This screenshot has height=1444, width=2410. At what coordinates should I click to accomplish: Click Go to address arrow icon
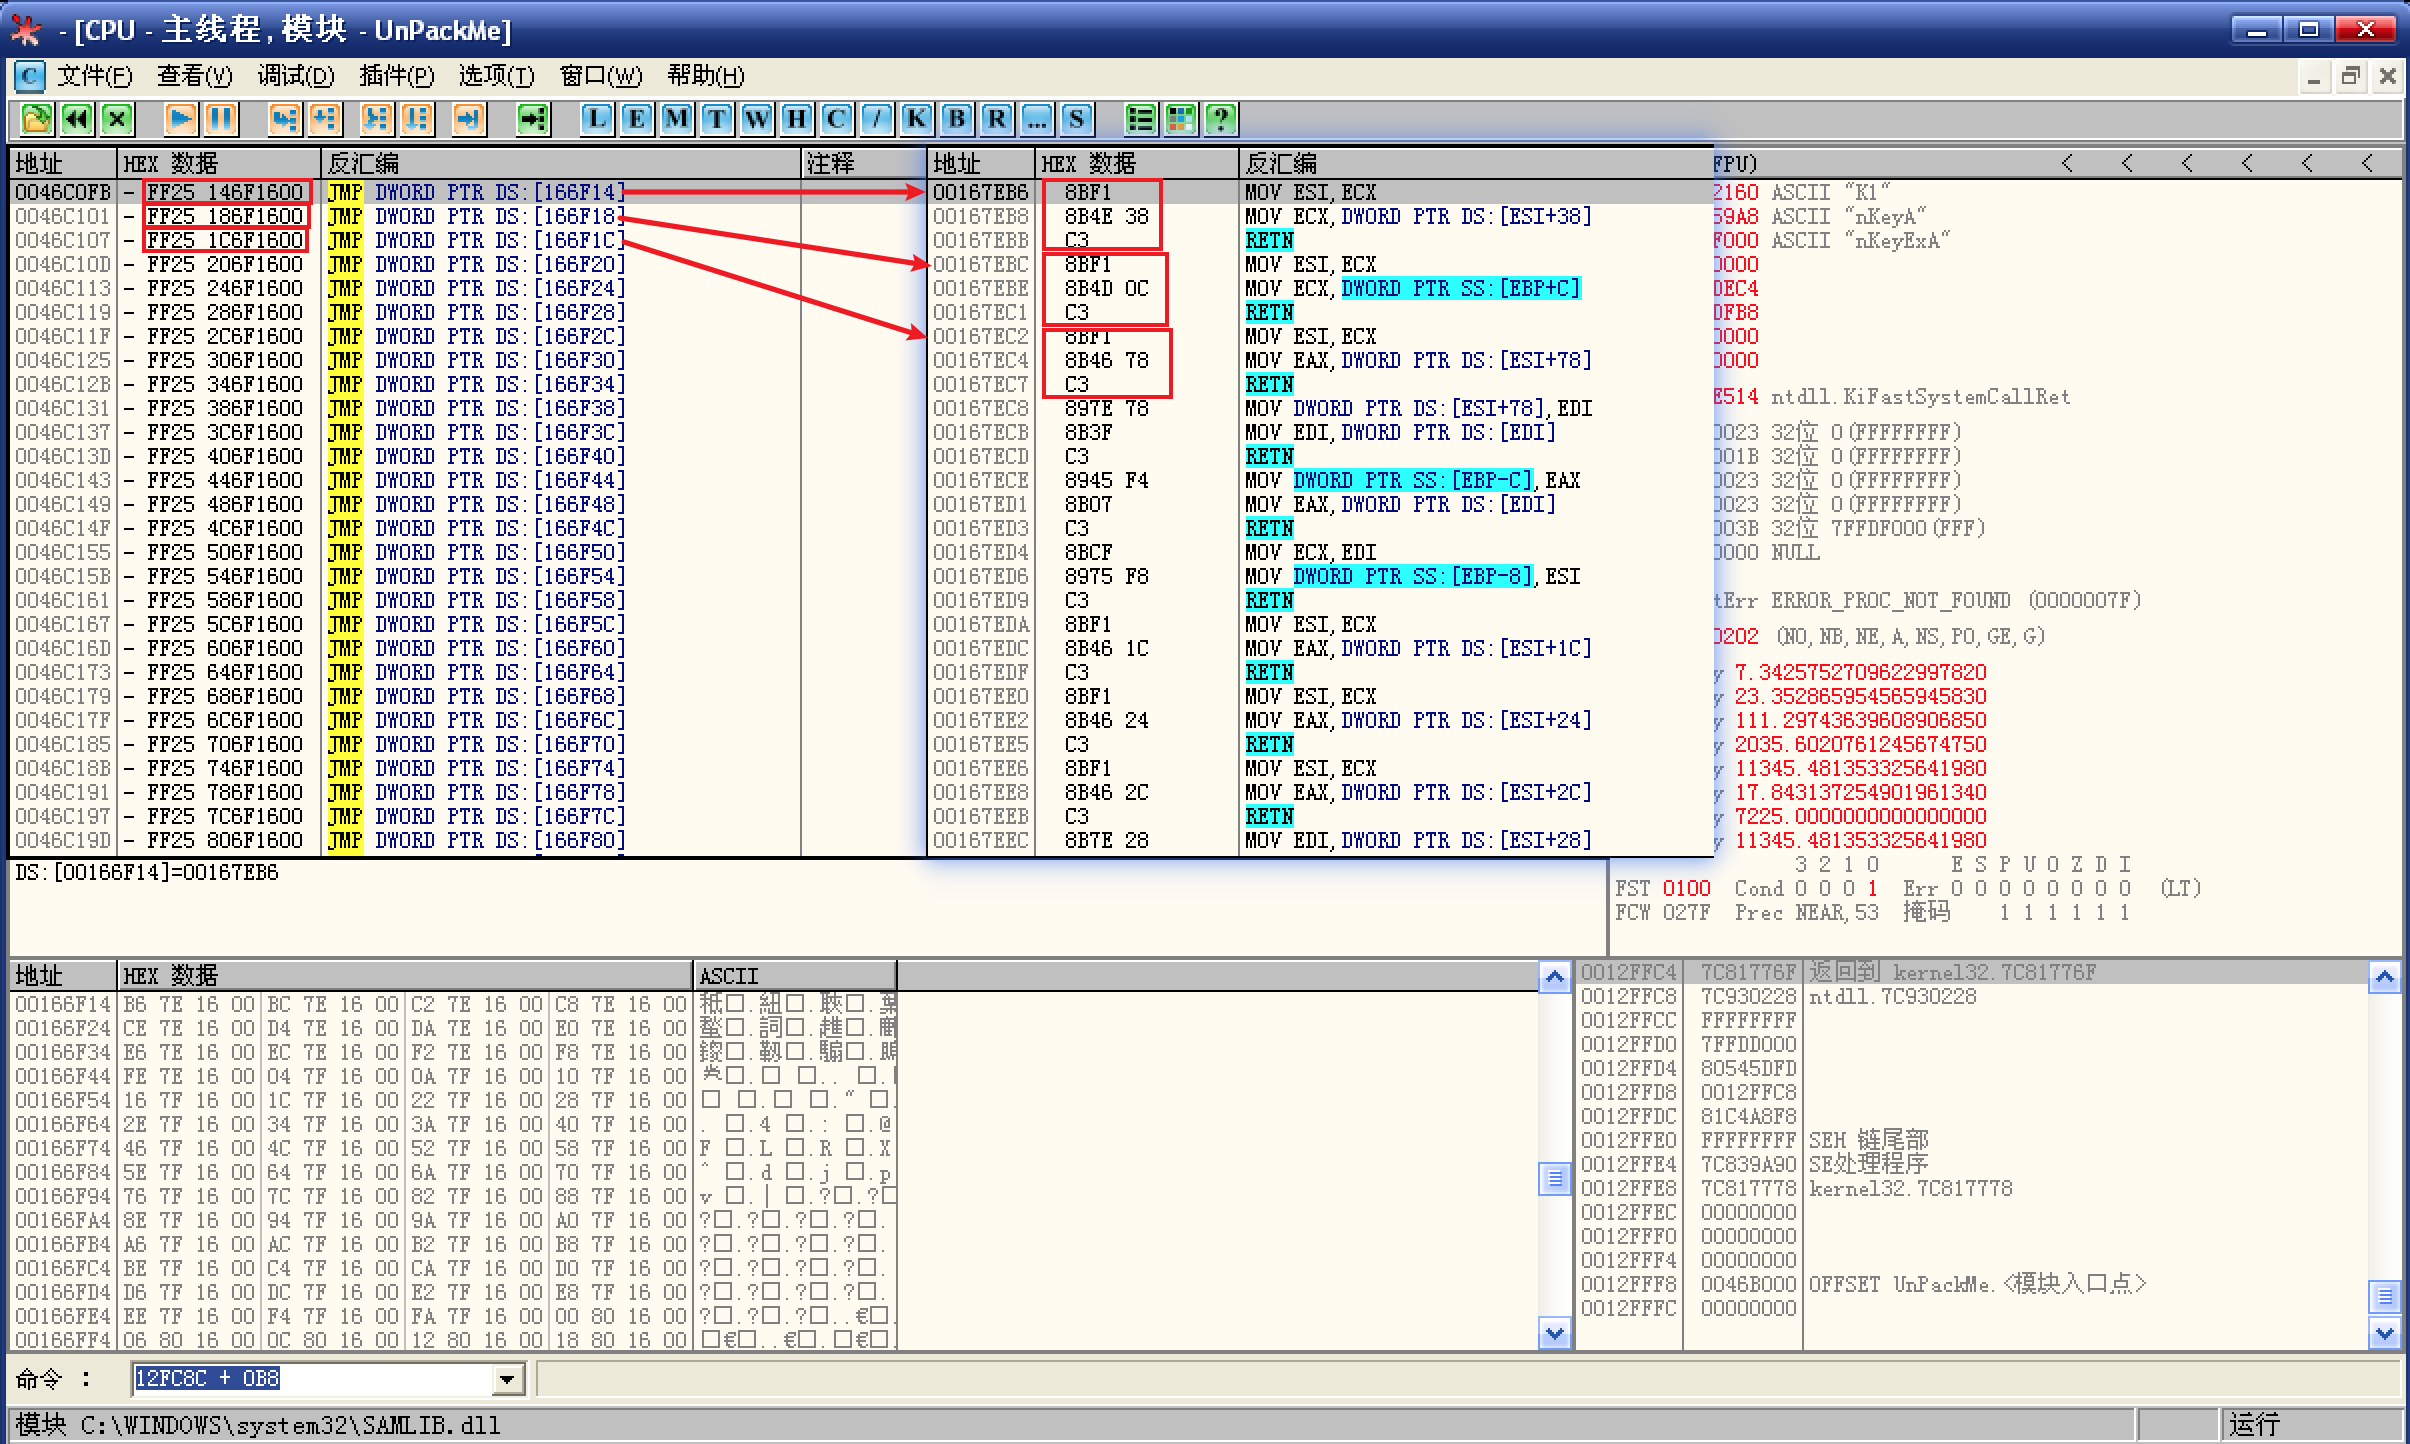point(533,119)
